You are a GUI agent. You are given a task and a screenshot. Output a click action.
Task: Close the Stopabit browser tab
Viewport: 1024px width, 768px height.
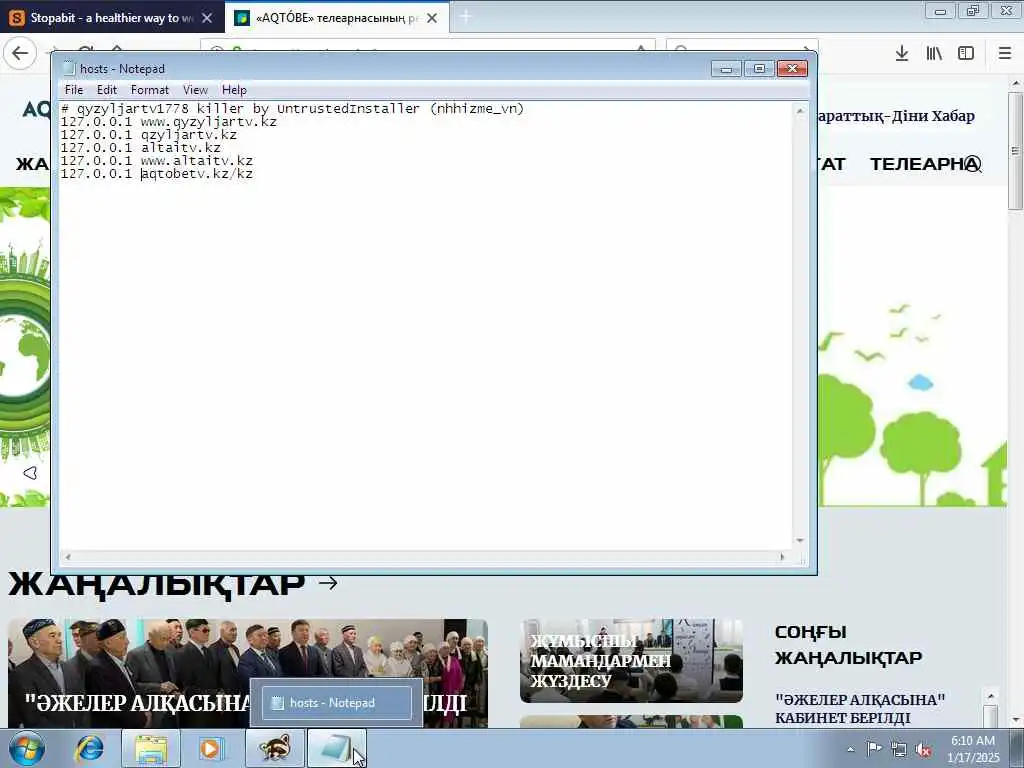(x=207, y=18)
